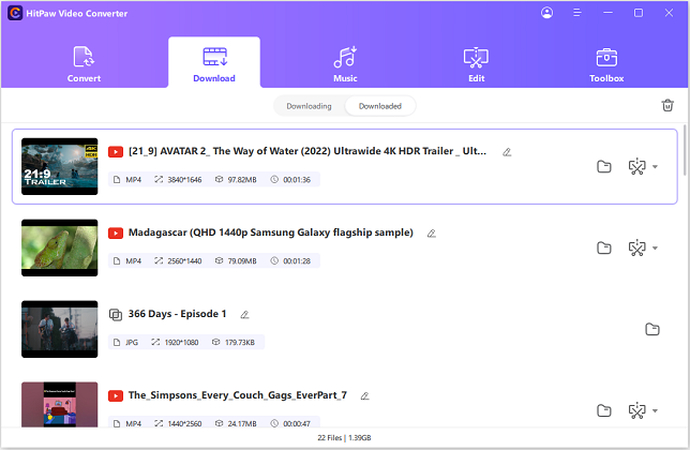Select the 366 Days - Episode 1 thumbnail

(59, 329)
